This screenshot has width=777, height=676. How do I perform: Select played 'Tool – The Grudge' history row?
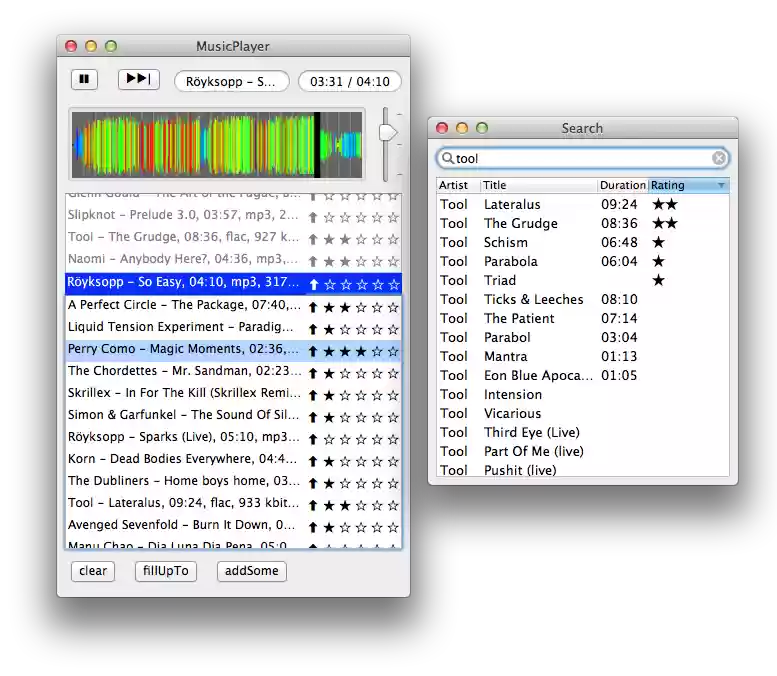[233, 238]
